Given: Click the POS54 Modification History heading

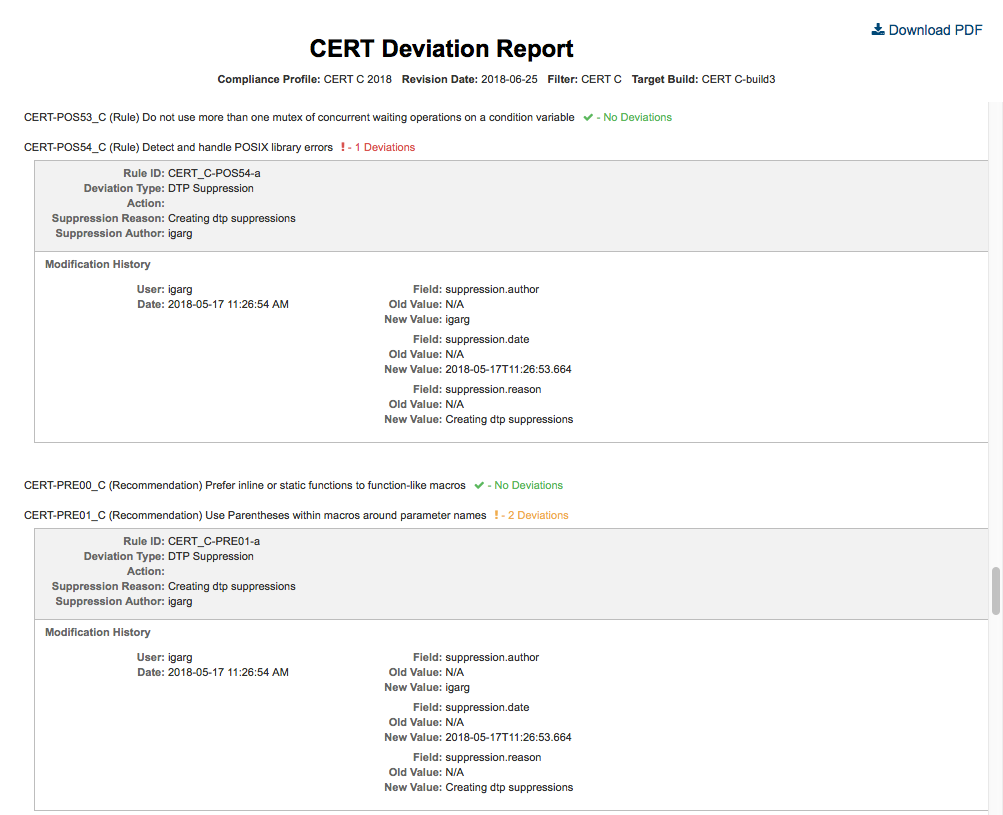Looking at the screenshot, I should click(98, 264).
